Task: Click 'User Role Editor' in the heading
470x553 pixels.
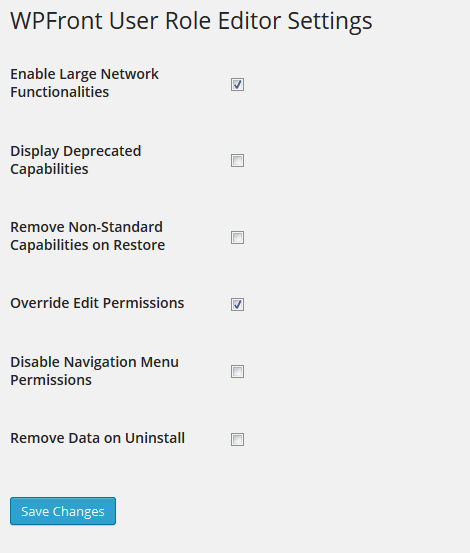Action: coord(195,21)
